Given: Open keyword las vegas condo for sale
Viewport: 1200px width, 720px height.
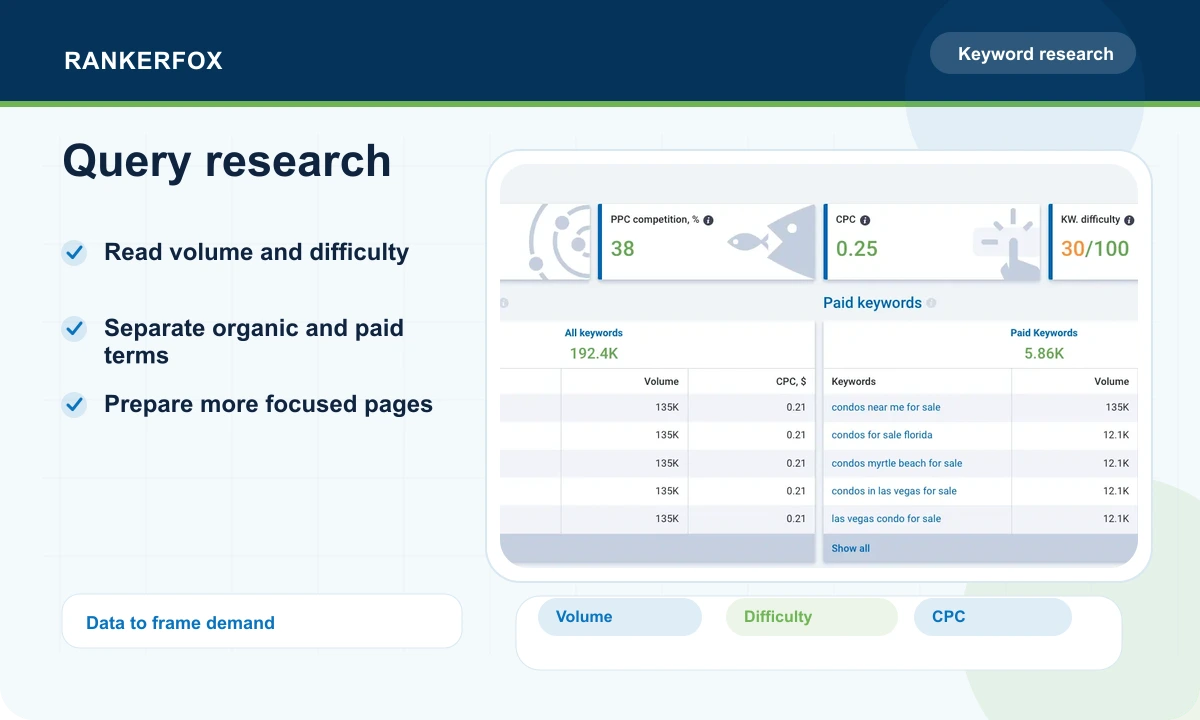Looking at the screenshot, I should 886,519.
